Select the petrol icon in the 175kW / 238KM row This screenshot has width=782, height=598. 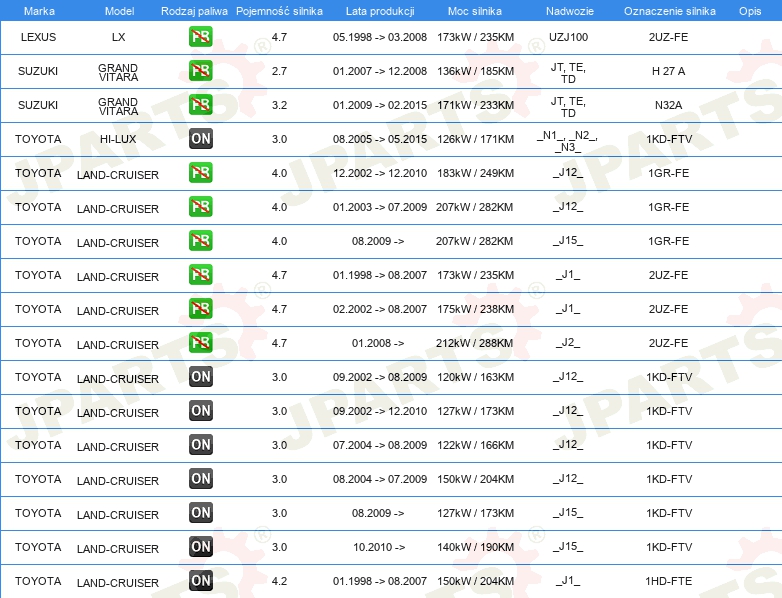click(x=200, y=309)
